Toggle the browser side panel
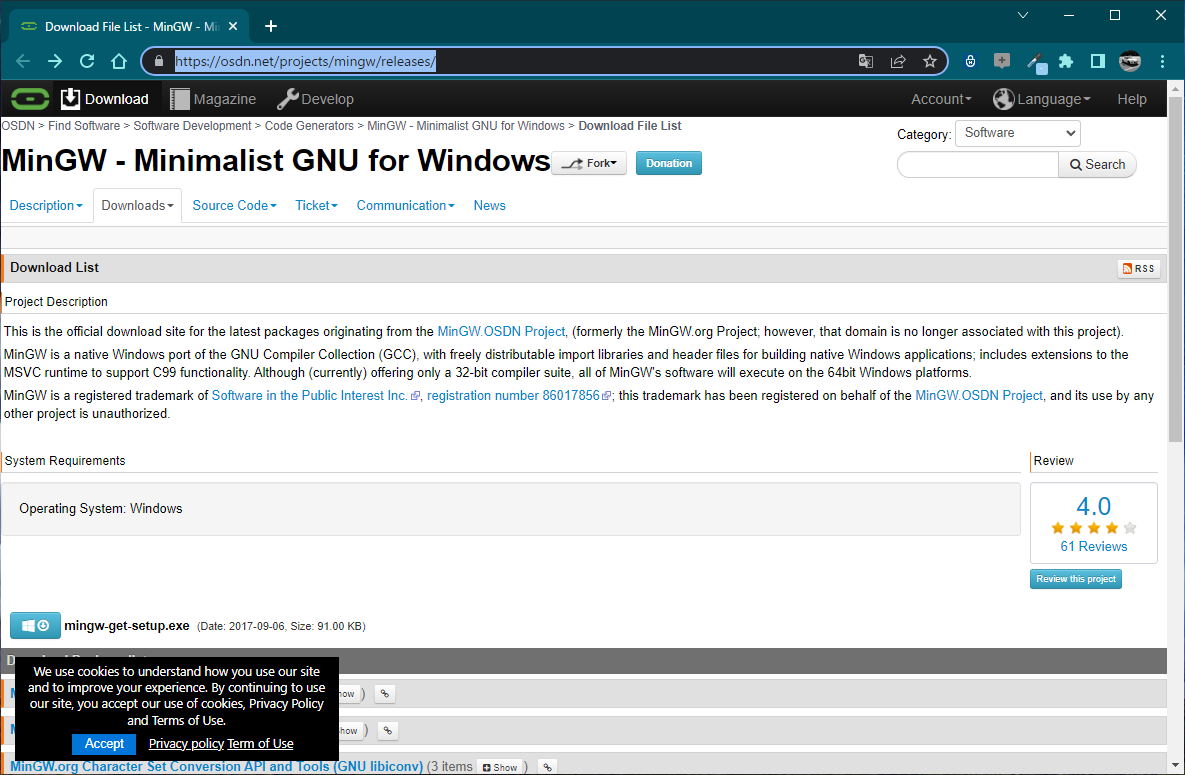This screenshot has height=775, width=1185. coord(1098,61)
